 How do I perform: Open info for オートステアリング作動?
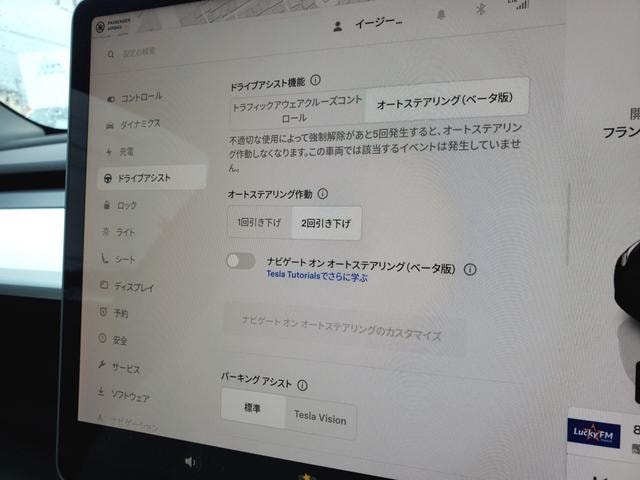click(x=322, y=193)
